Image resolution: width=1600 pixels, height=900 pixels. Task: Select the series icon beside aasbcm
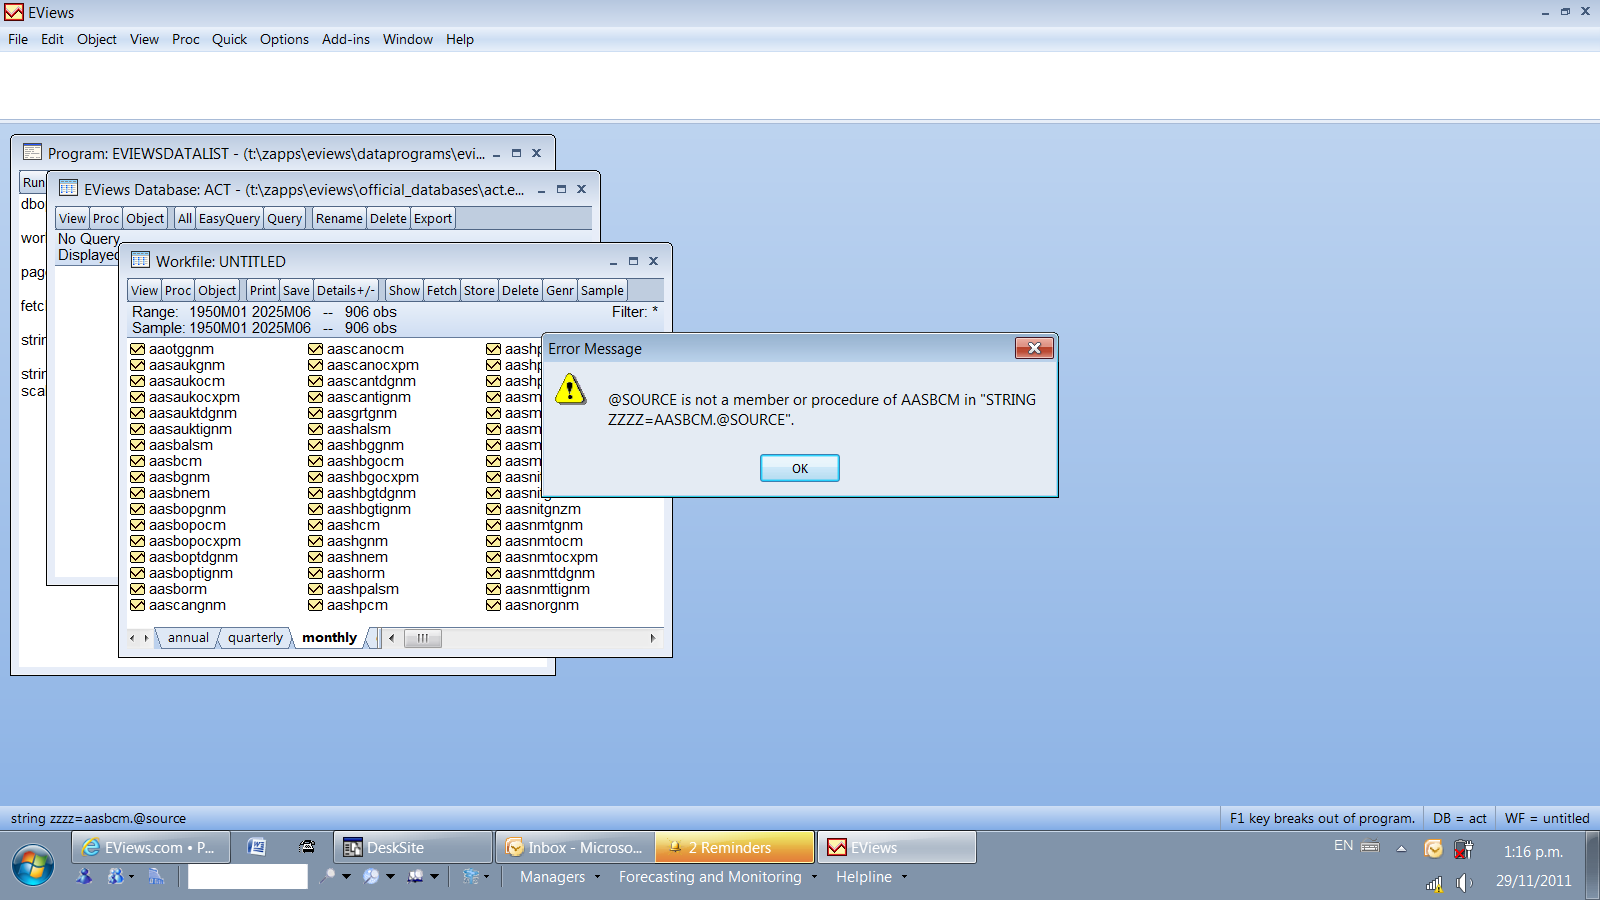pos(137,461)
